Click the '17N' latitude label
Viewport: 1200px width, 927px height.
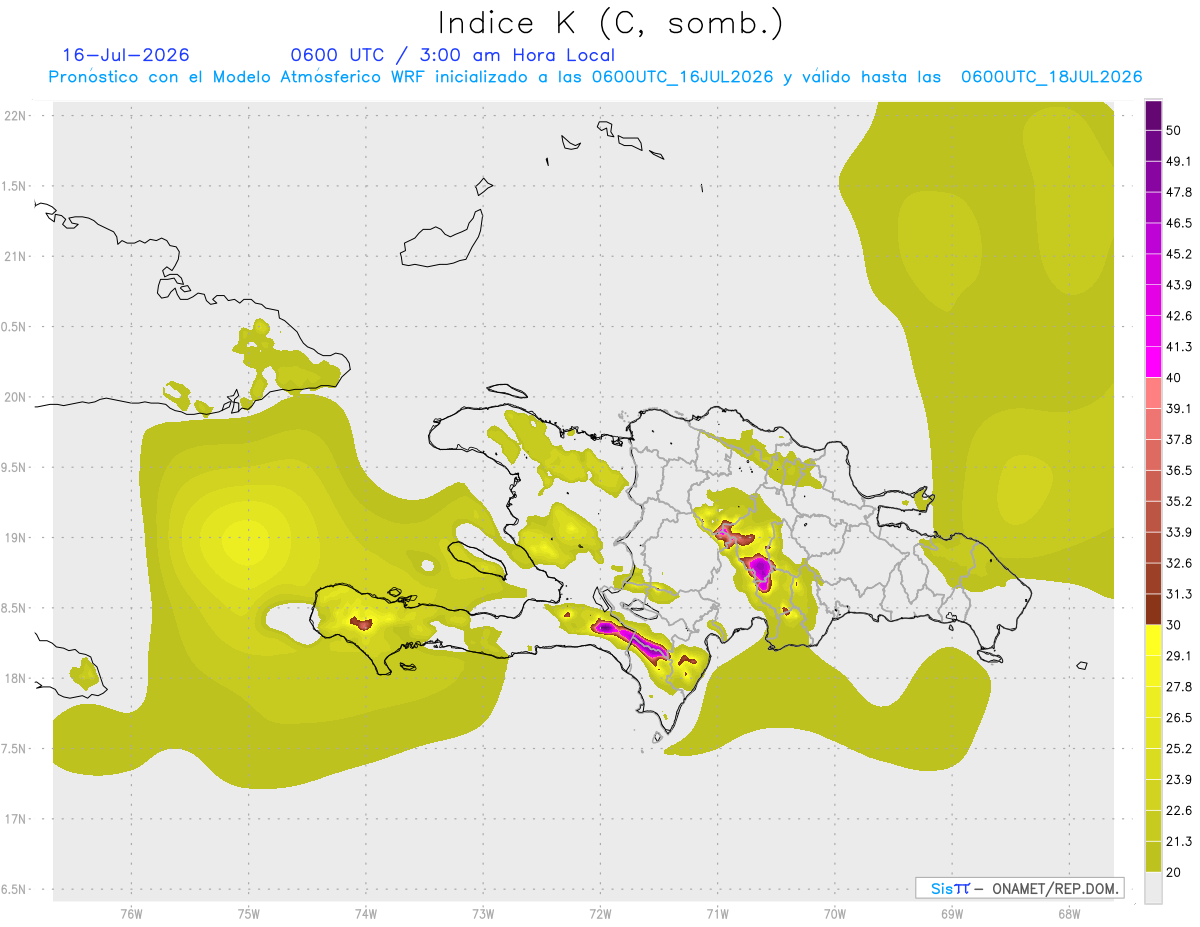[17, 819]
